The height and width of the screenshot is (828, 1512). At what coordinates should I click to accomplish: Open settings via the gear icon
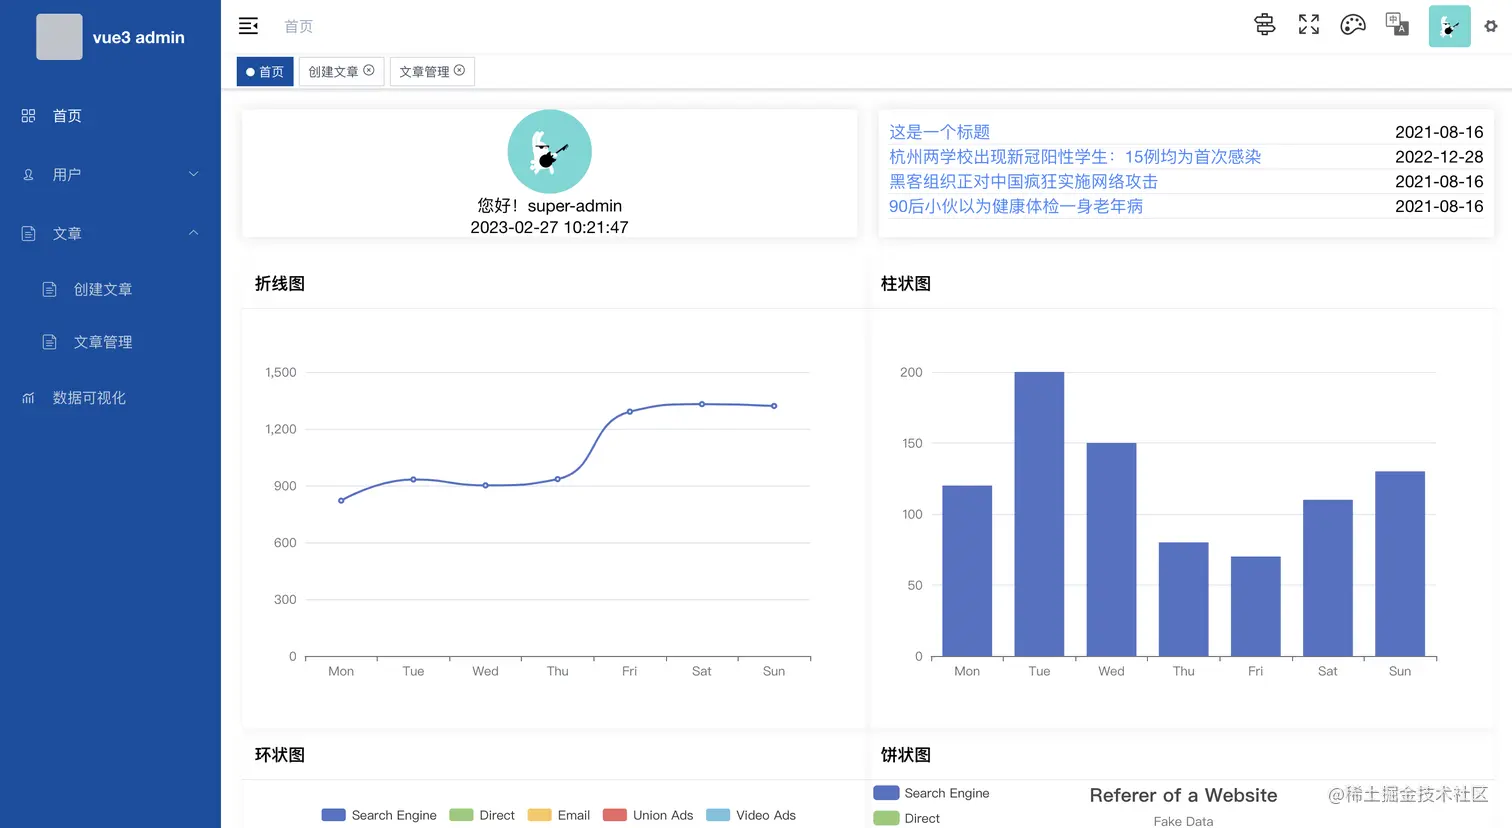pos(1491,27)
